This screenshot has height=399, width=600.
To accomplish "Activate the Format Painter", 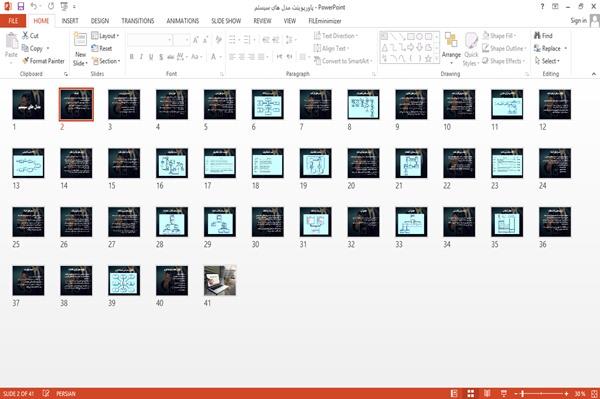I will coord(44,61).
